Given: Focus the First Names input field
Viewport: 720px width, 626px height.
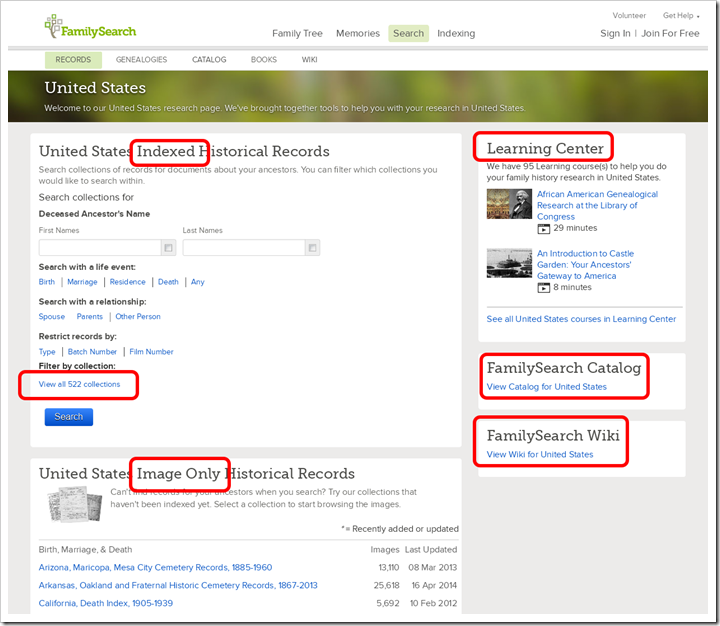Looking at the screenshot, I should tap(100, 248).
